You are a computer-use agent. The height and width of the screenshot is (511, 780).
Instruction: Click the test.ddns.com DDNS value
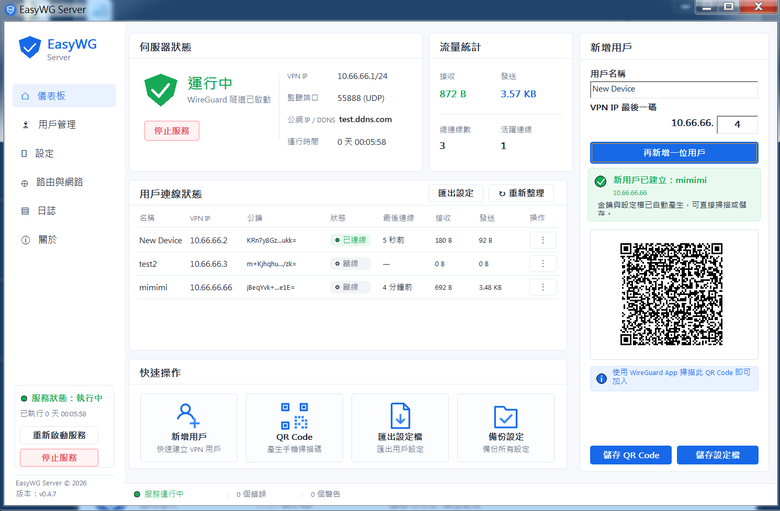pos(366,119)
